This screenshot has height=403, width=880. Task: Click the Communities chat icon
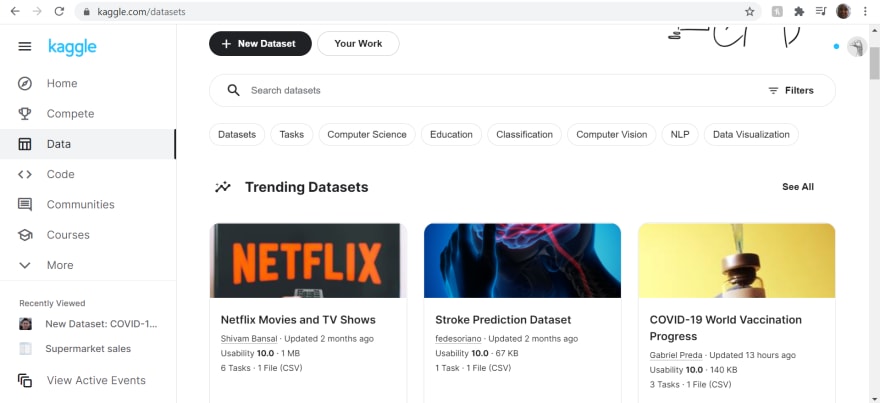coord(25,205)
